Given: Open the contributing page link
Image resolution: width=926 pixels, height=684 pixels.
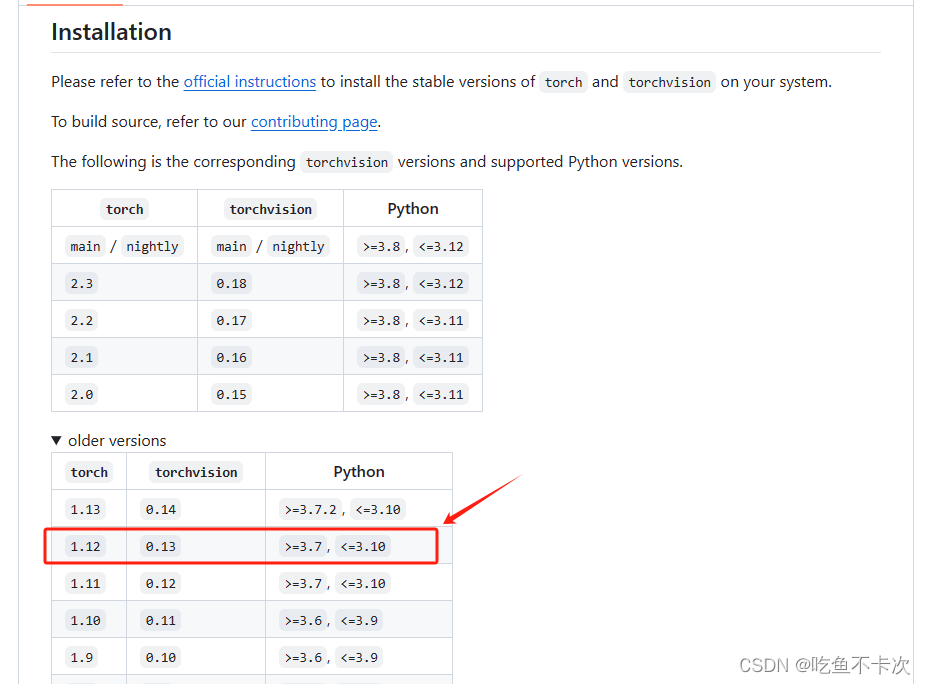Looking at the screenshot, I should click(314, 122).
